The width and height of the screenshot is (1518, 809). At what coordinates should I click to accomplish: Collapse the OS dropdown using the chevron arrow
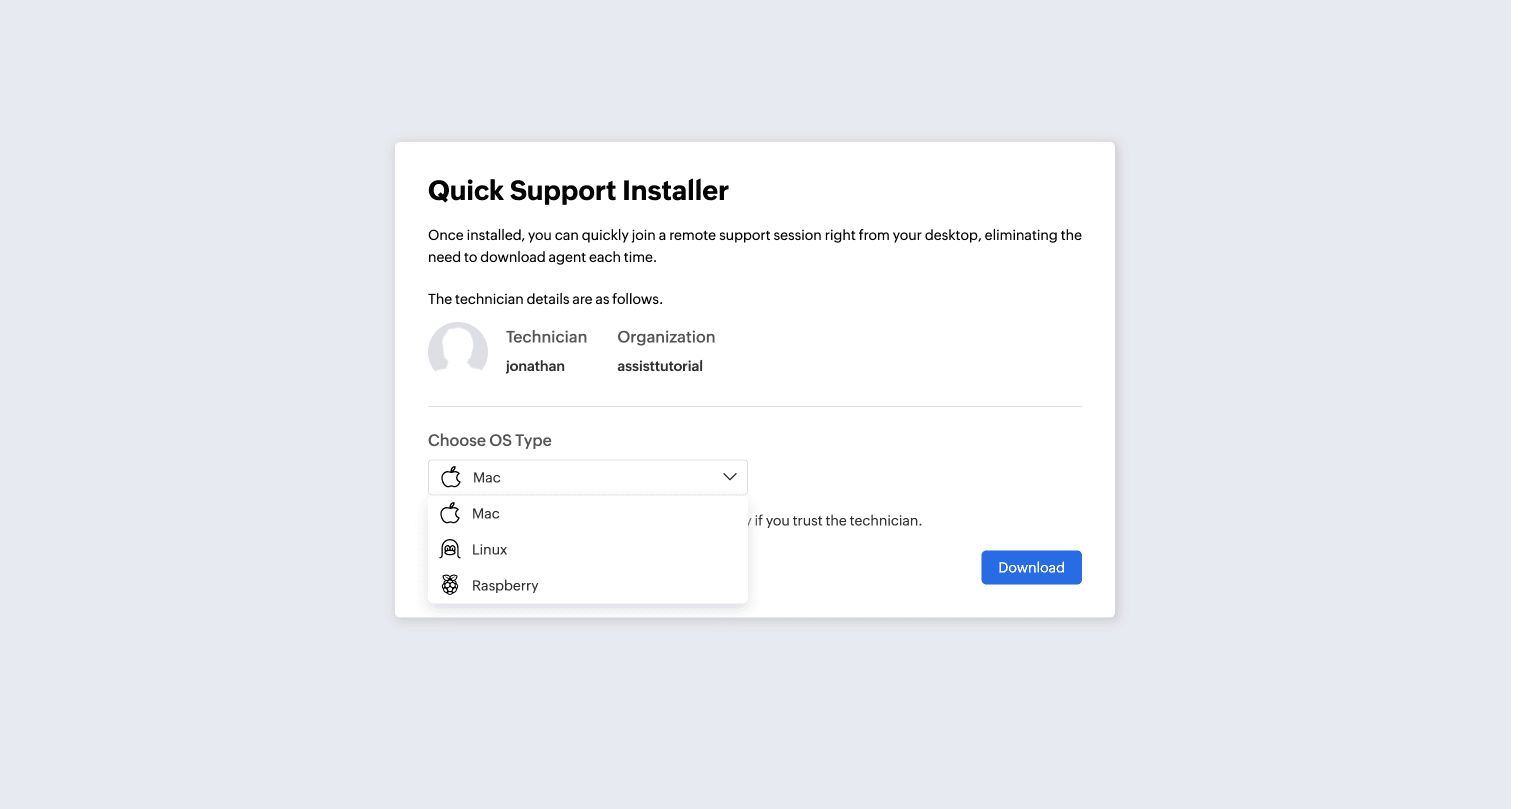point(730,477)
